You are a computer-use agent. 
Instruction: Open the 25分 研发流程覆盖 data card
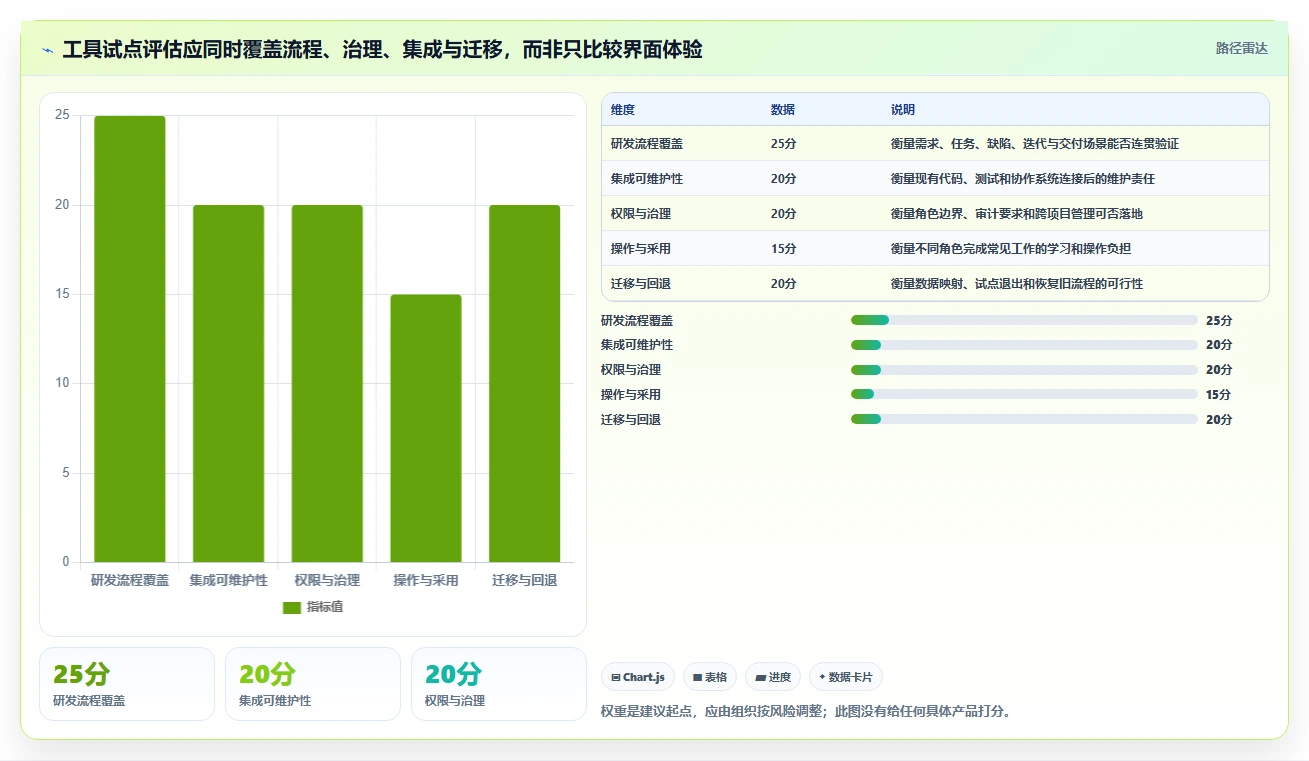click(127, 684)
